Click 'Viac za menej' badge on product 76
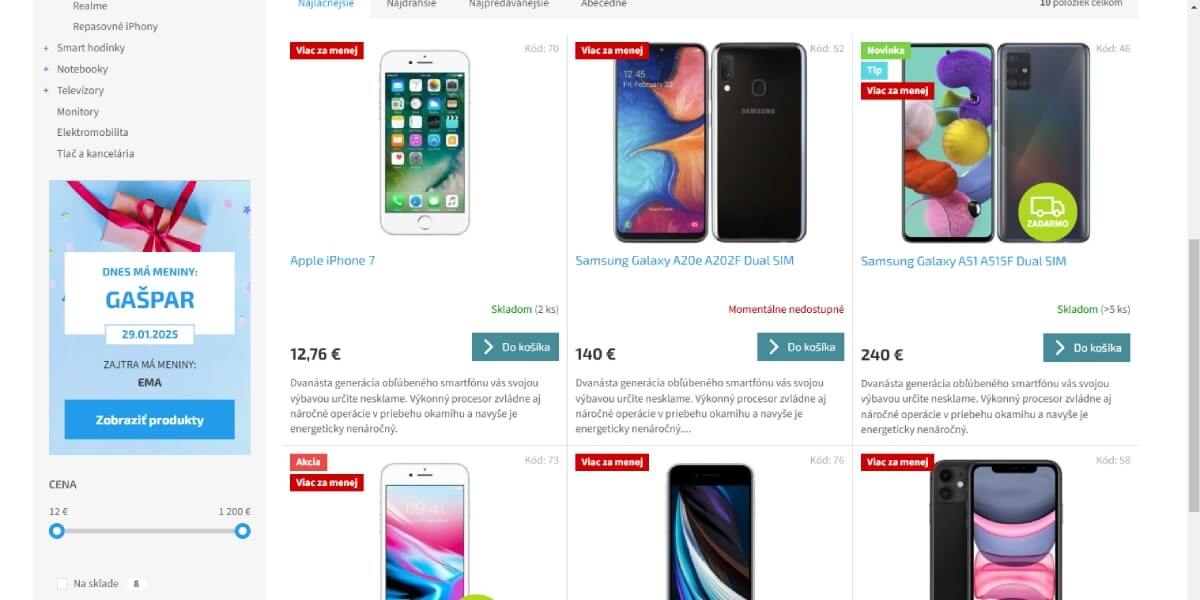The image size is (1200, 600). (612, 463)
